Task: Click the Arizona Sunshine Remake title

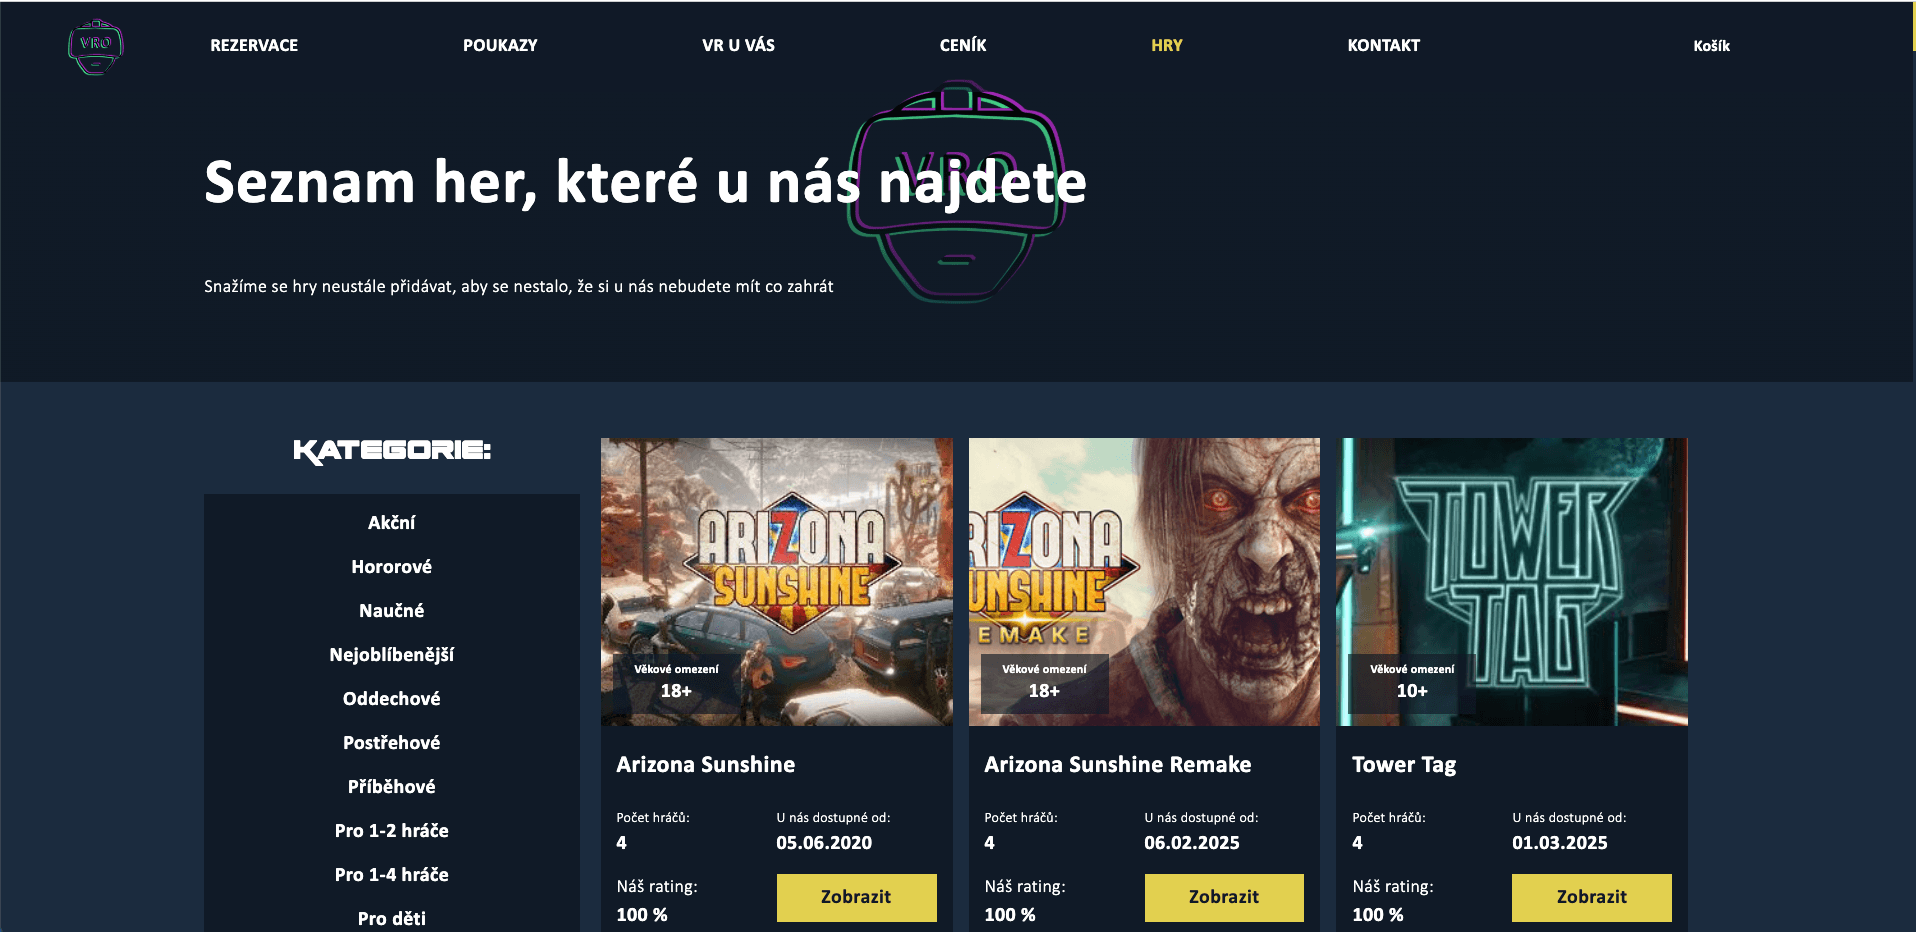Action: click(x=1118, y=765)
